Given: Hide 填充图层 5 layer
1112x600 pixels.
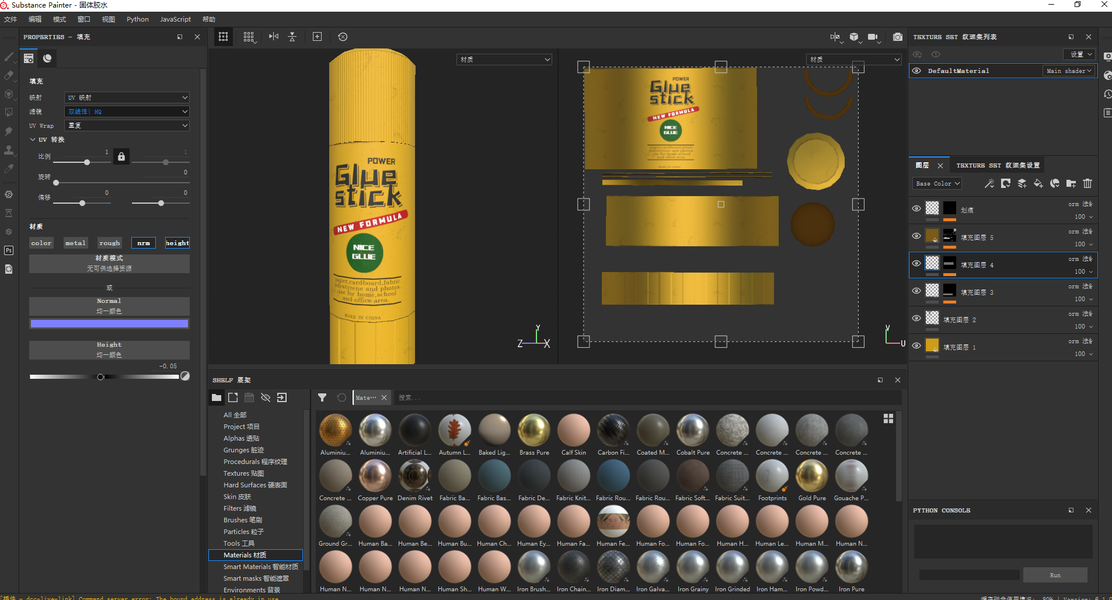Looking at the screenshot, I should point(916,236).
